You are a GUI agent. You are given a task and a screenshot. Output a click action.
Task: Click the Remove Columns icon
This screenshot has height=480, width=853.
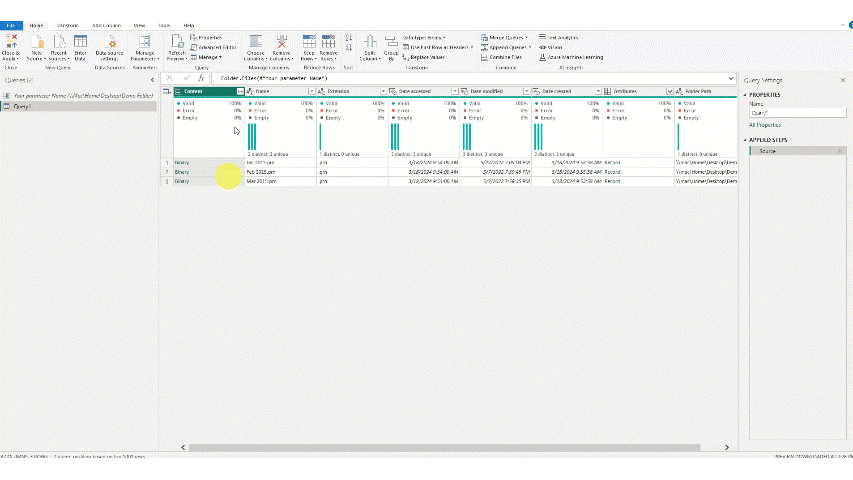click(282, 43)
